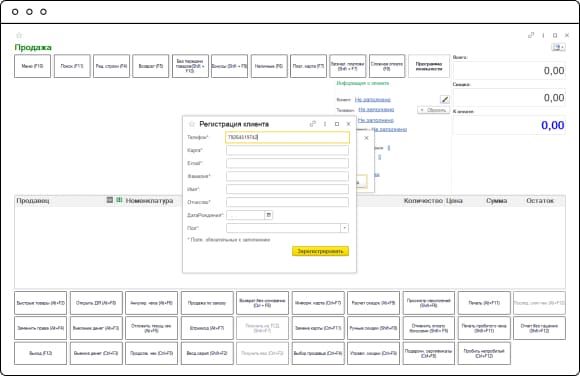Open dots menu in Регистрация клиента dialog

[x=325, y=124]
